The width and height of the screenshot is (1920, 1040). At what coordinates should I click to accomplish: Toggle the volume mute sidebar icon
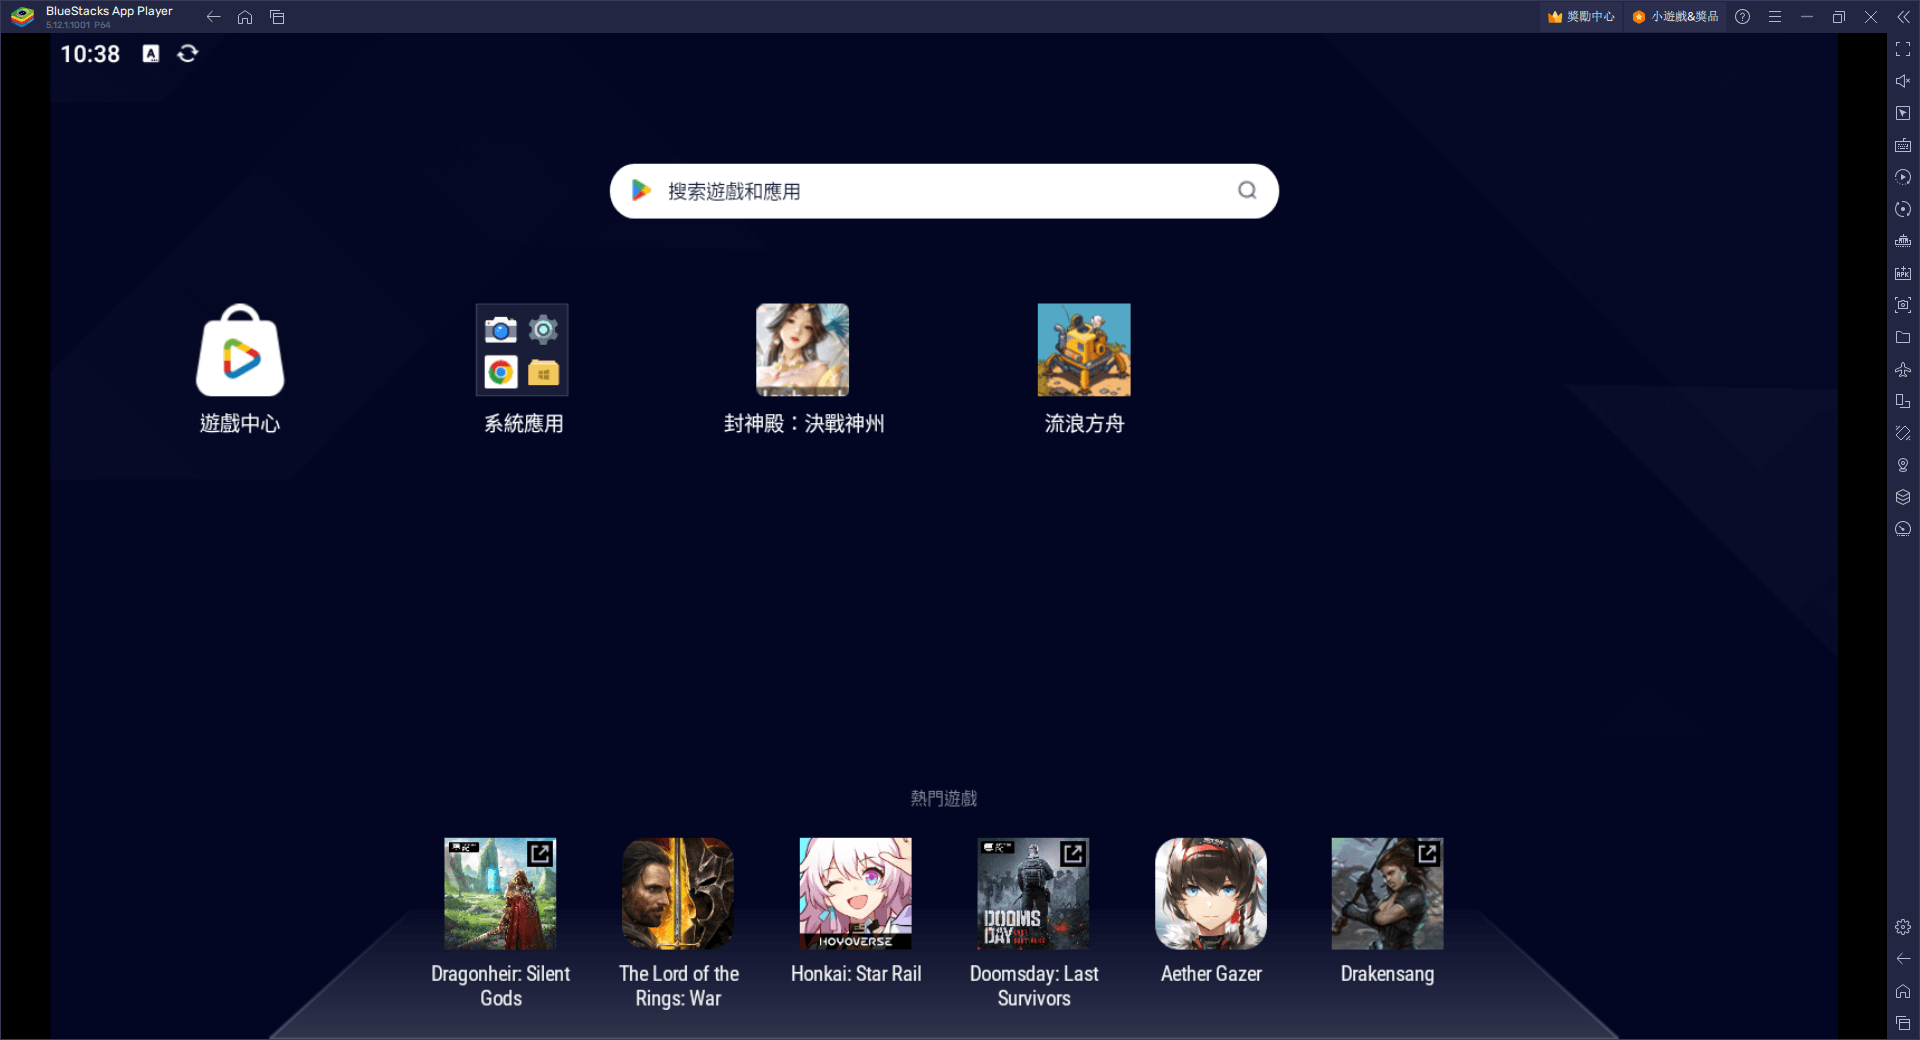tap(1903, 81)
